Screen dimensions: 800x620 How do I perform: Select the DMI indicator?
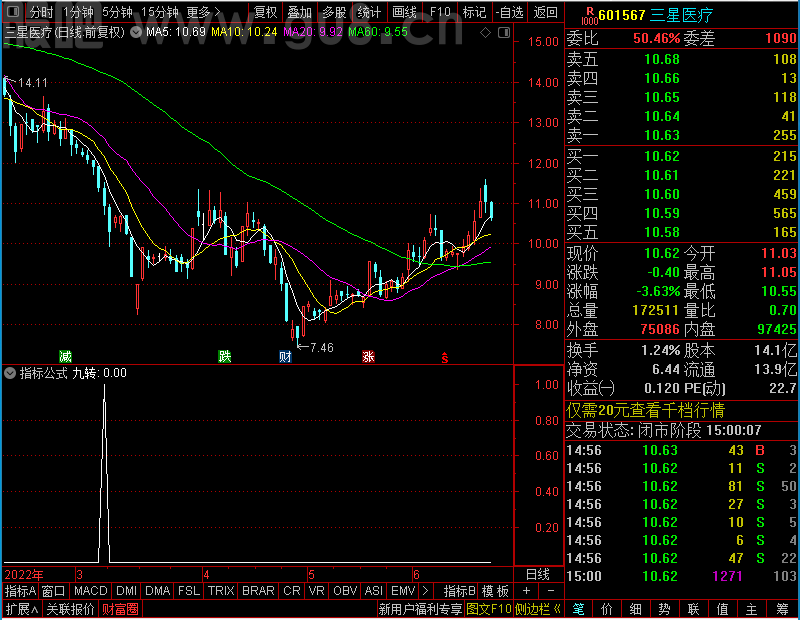tap(126, 591)
